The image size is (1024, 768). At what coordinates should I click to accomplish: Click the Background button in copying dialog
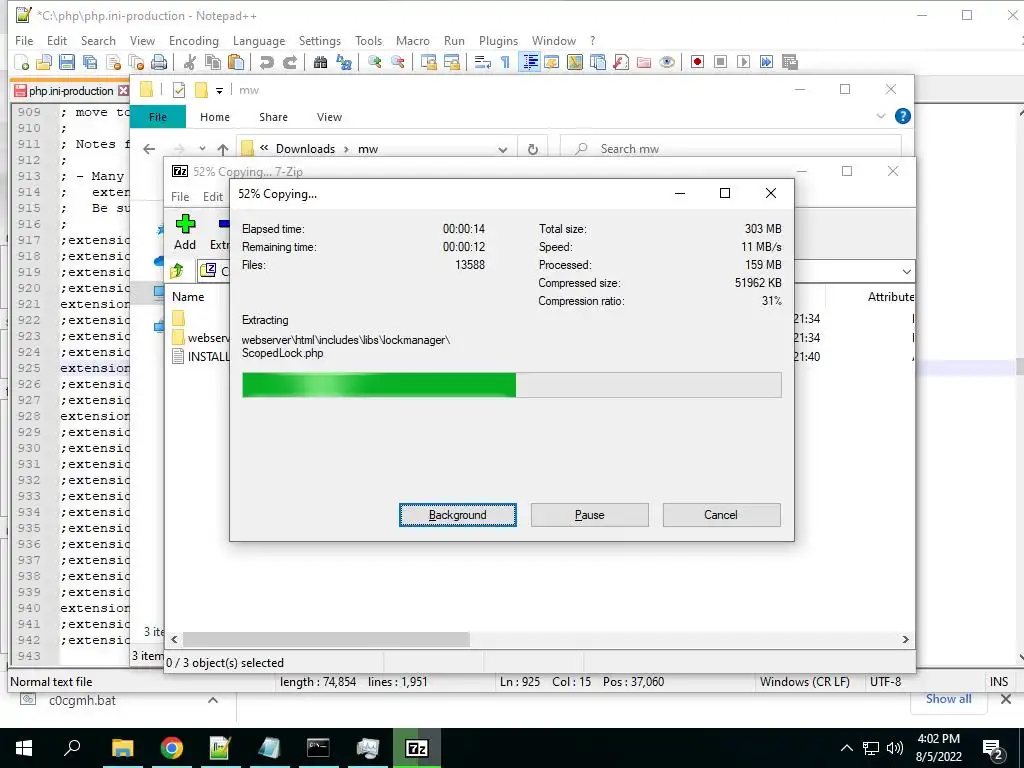tap(457, 515)
